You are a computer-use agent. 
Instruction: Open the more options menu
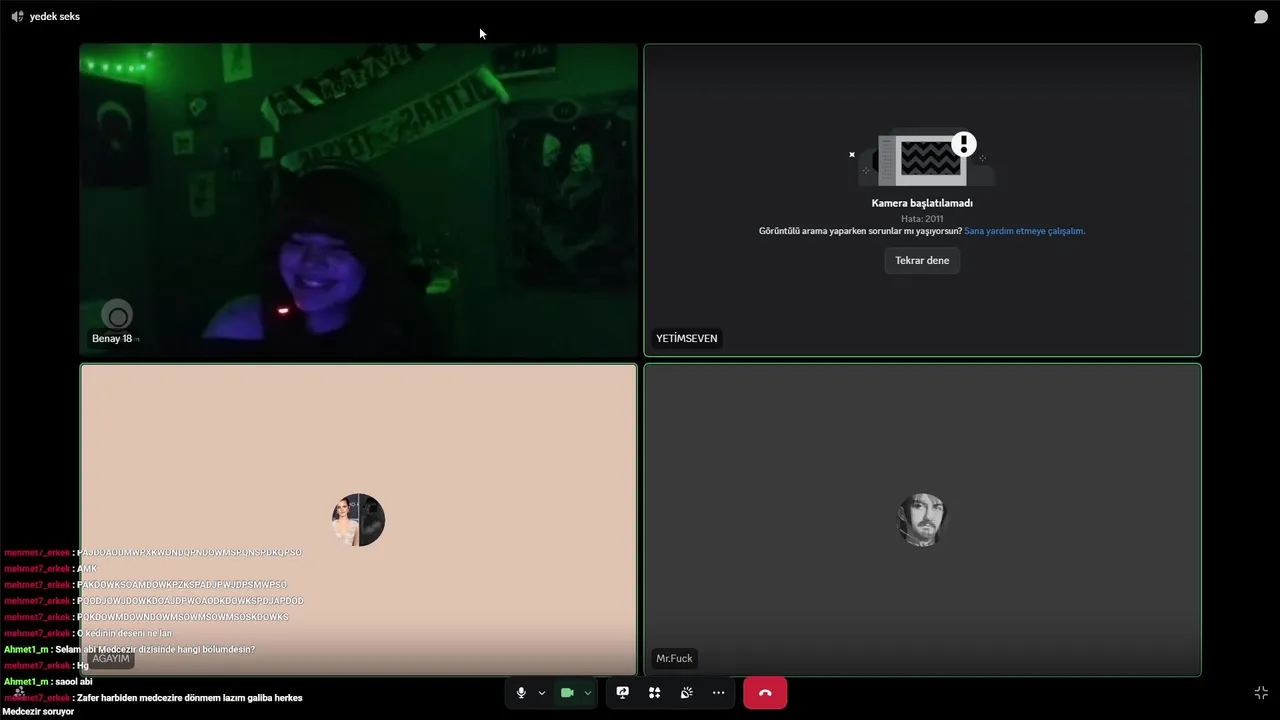click(719, 693)
